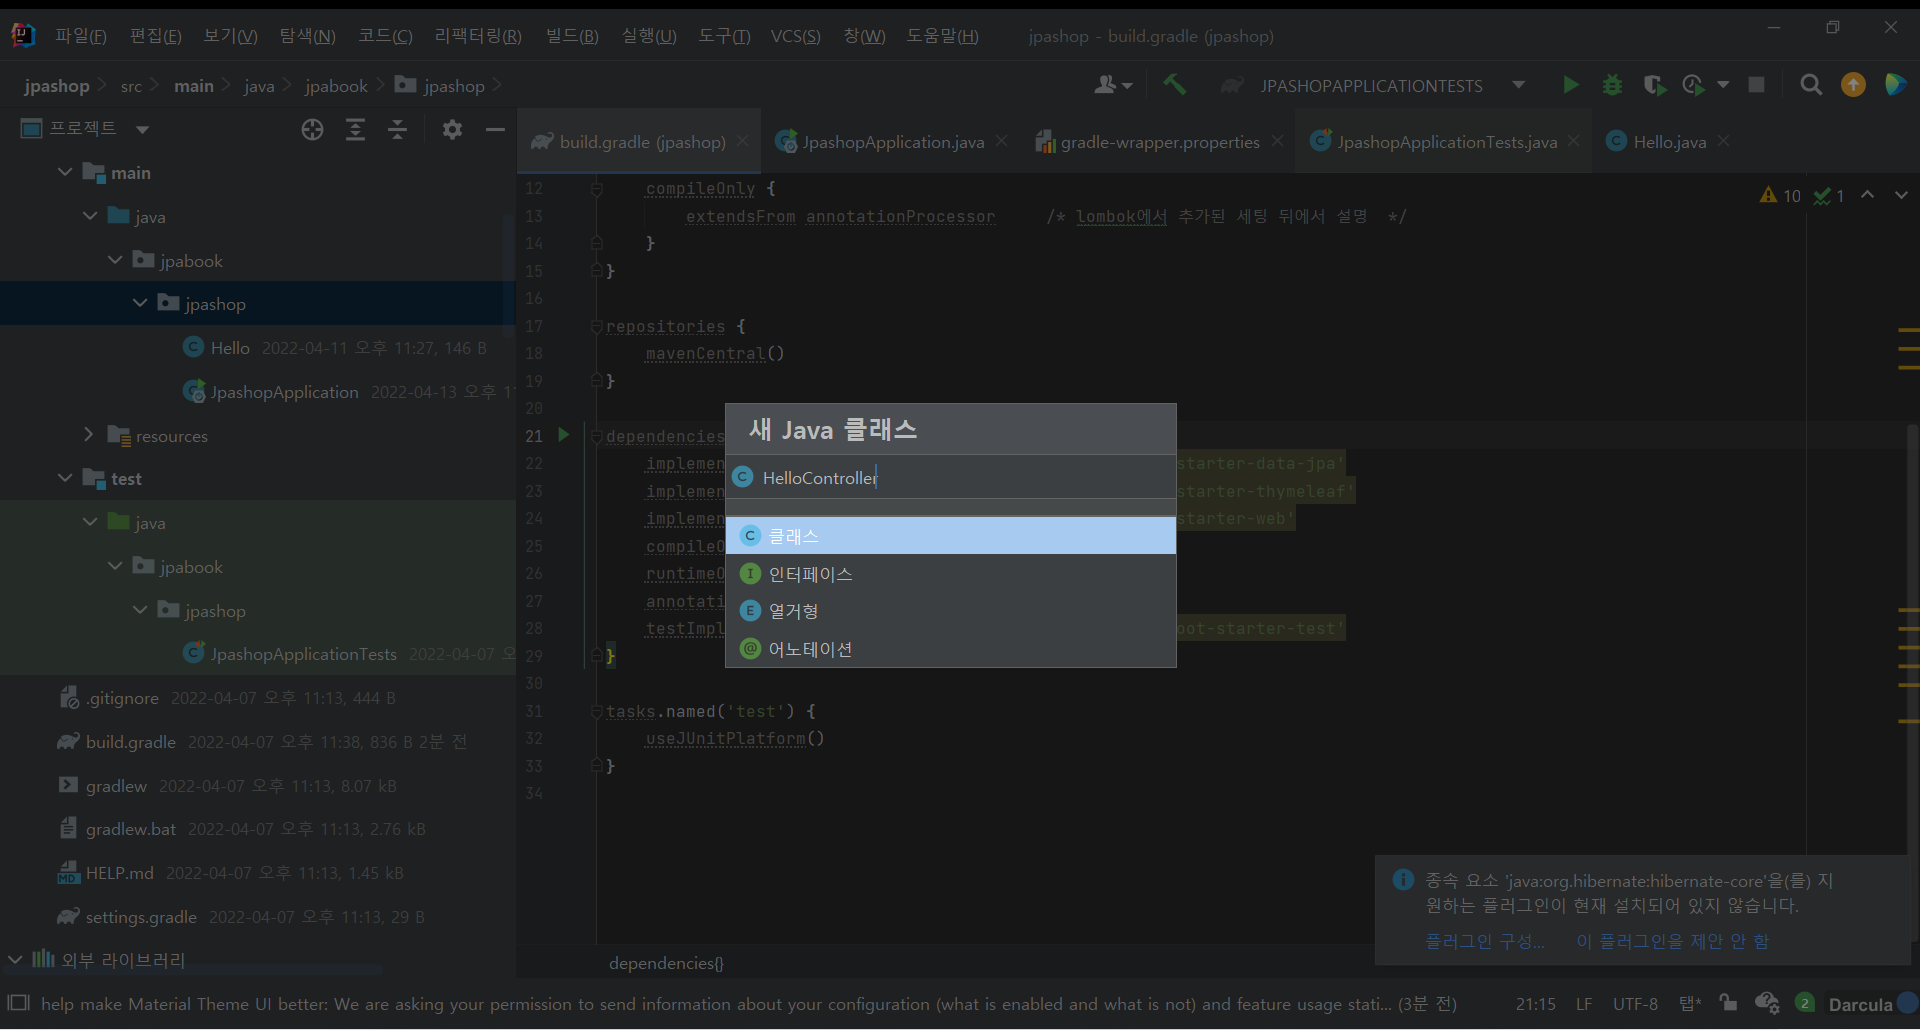Collapse the 외부 라이브러리 node
Image resolution: width=1920 pixels, height=1030 pixels.
tap(15, 960)
